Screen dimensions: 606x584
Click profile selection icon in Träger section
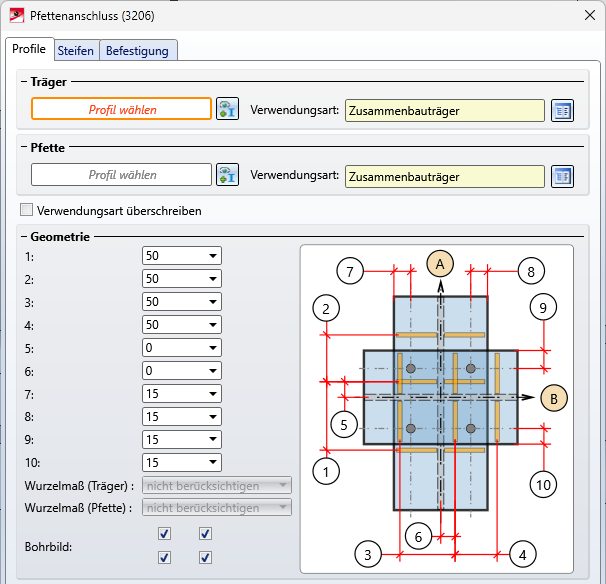click(x=227, y=109)
